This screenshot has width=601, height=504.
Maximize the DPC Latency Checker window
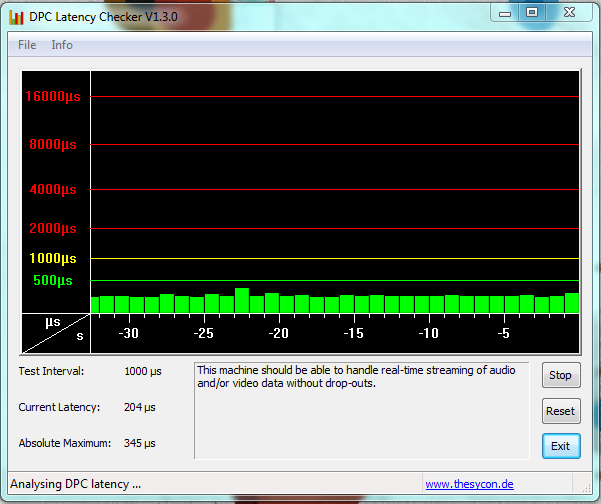532,13
